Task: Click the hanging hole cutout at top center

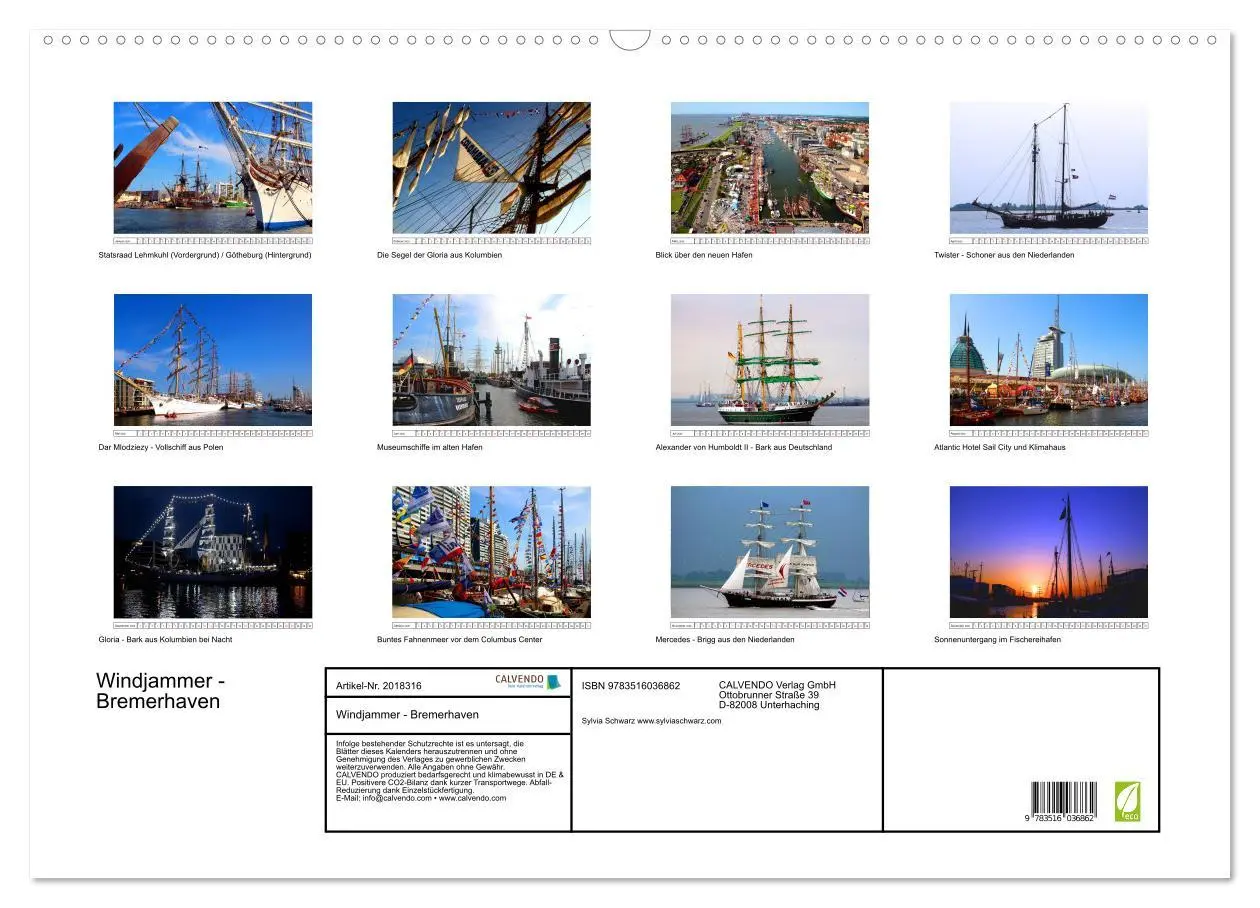Action: [630, 38]
